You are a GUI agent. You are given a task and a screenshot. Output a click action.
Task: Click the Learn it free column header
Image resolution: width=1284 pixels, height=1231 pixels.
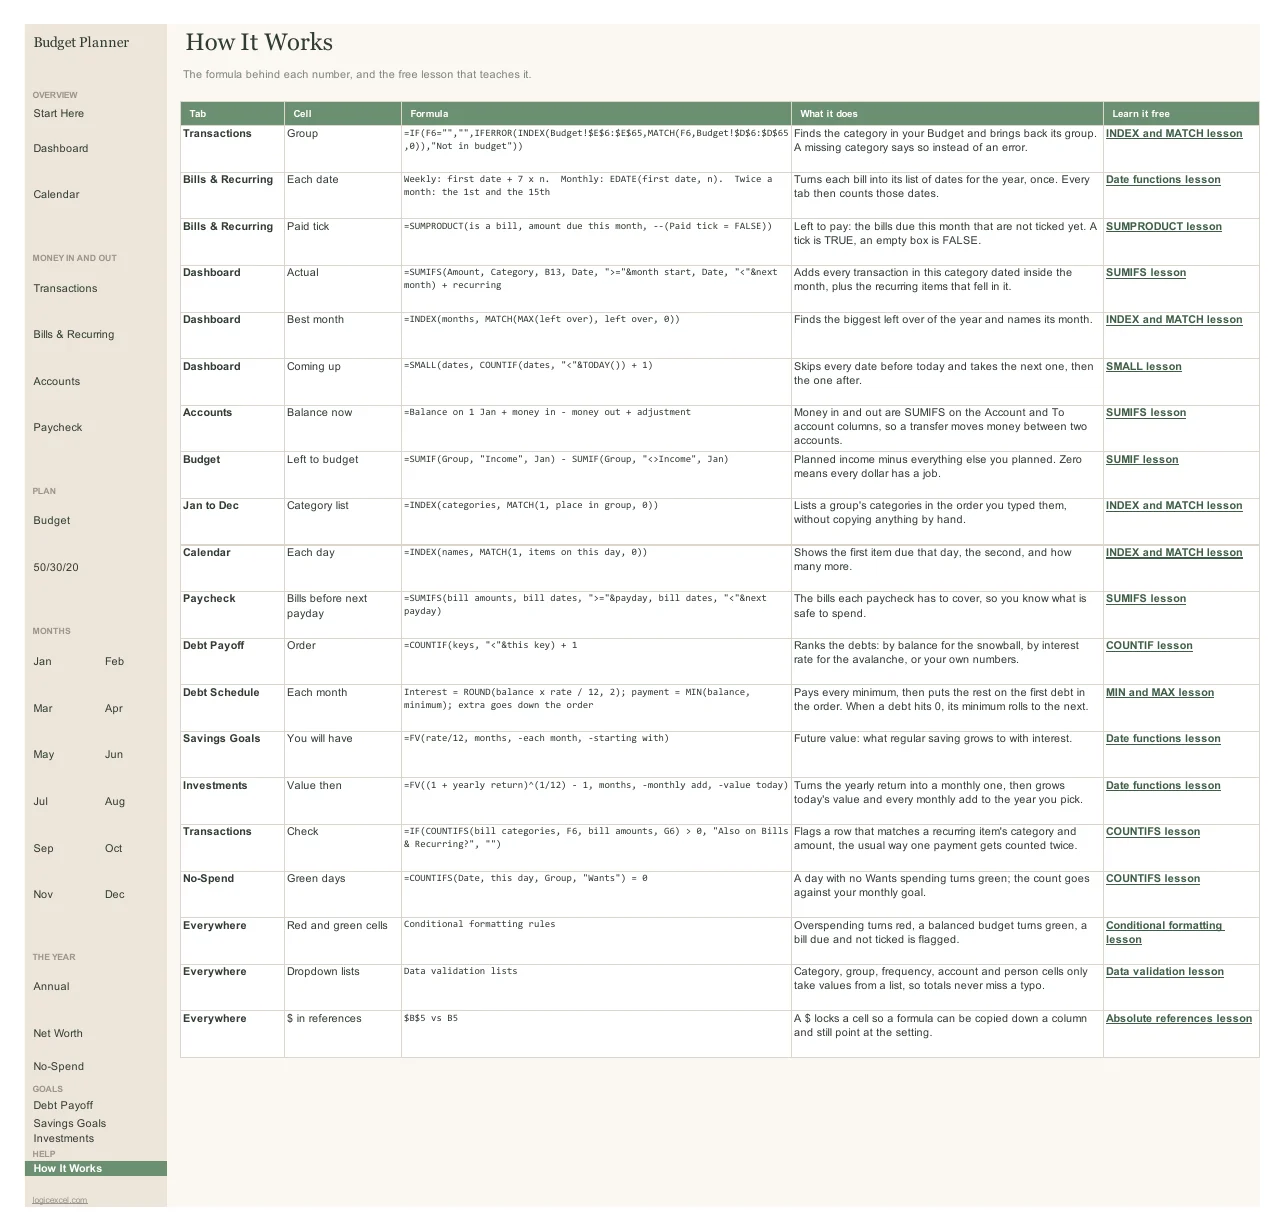(x=1181, y=114)
